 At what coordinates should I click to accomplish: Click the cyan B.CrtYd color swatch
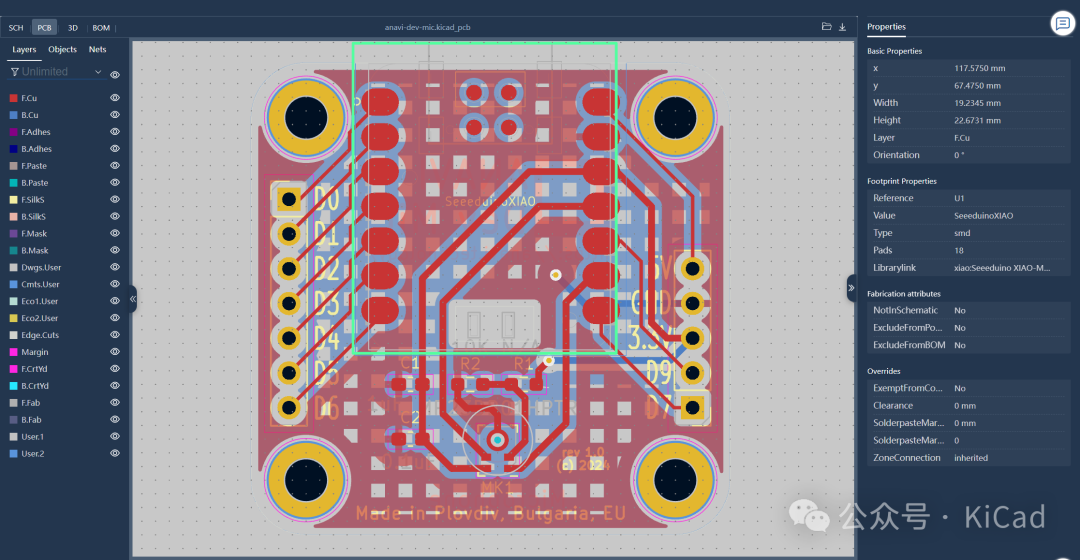coord(13,386)
